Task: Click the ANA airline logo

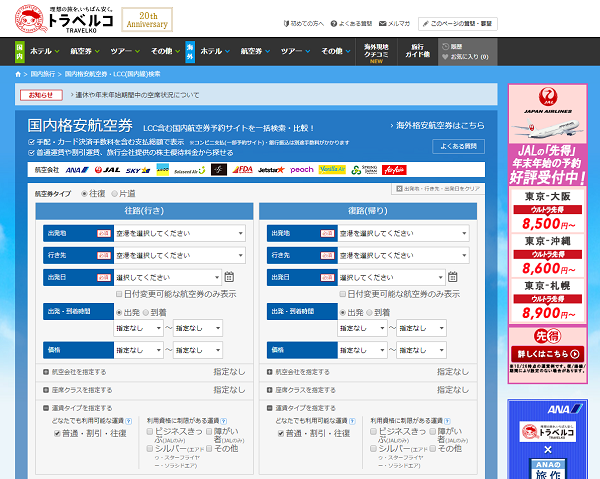Action: click(x=77, y=170)
